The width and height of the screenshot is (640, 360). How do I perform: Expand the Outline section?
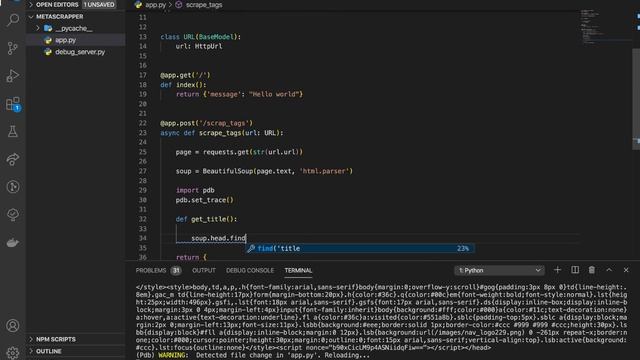(49, 351)
